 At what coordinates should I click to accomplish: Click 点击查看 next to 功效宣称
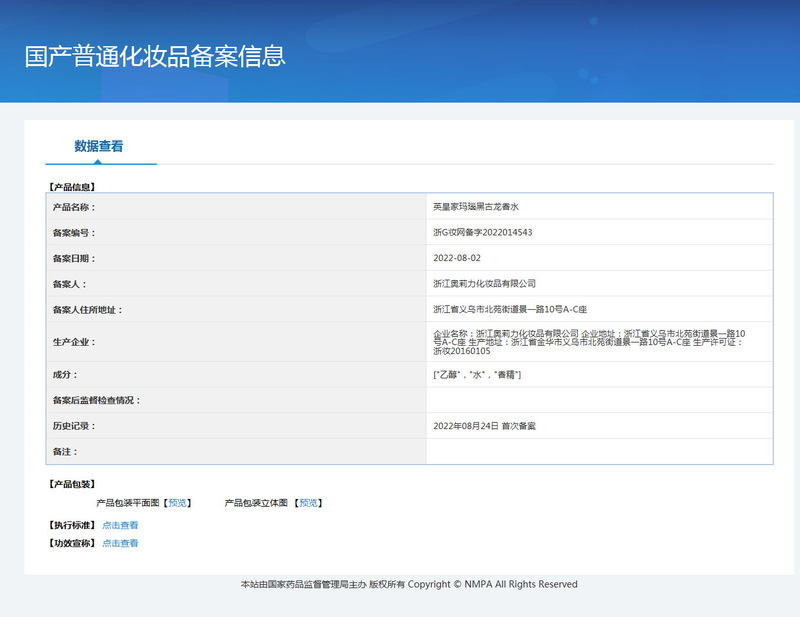pos(120,543)
